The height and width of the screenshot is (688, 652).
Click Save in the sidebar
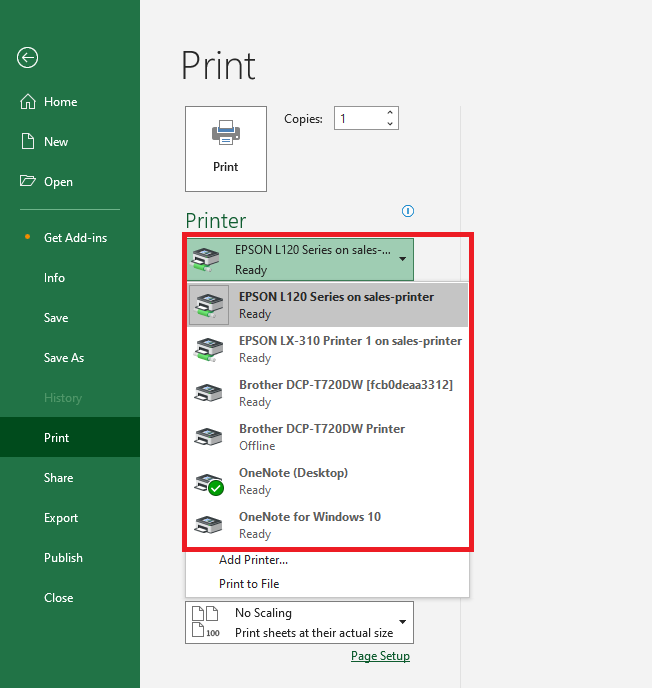70,318
